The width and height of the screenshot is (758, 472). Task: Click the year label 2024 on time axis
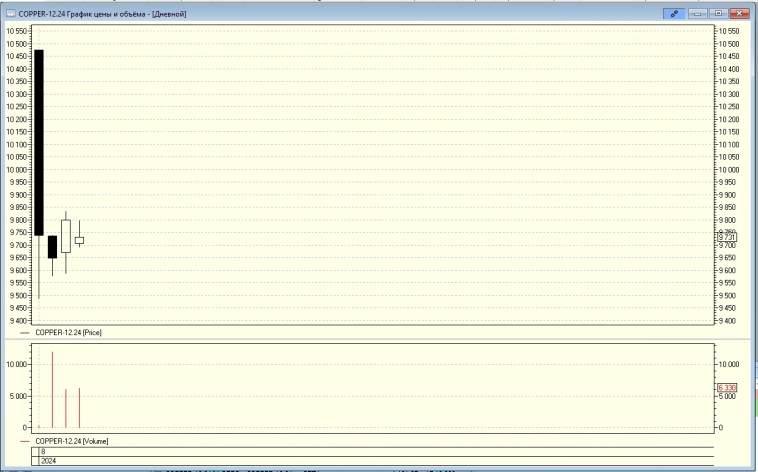48,461
